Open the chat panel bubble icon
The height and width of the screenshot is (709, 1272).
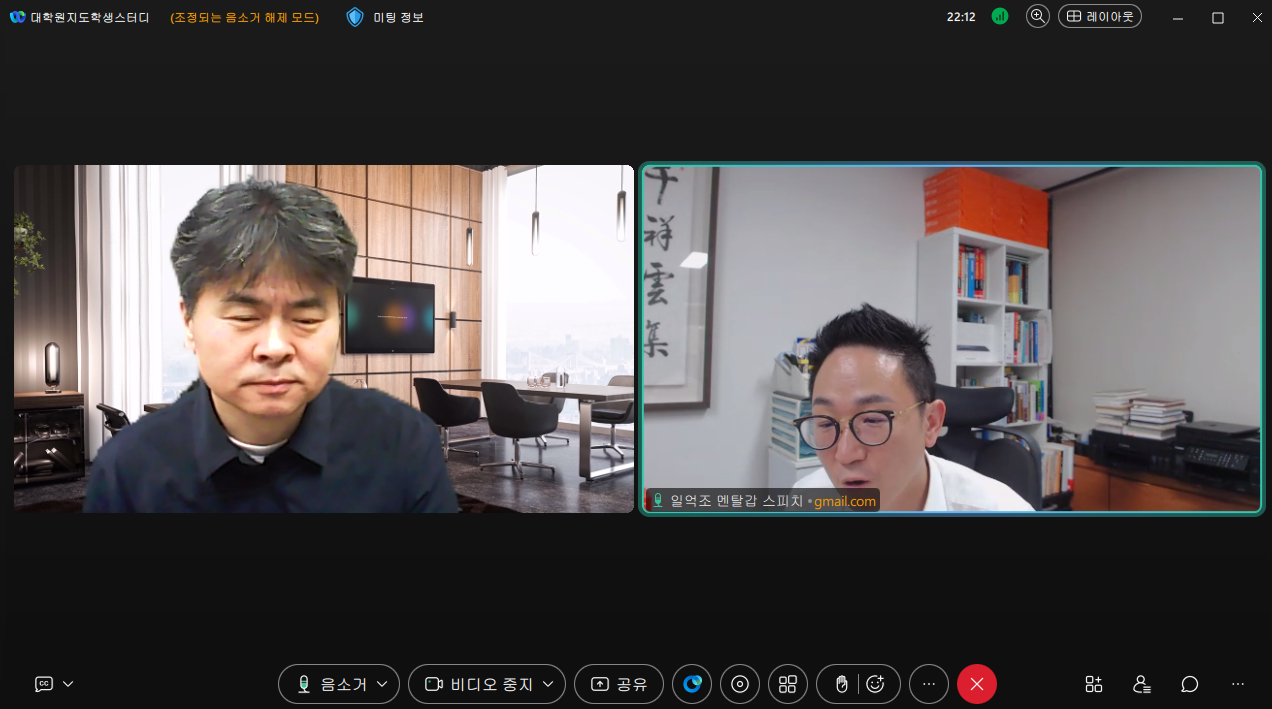coord(1190,684)
